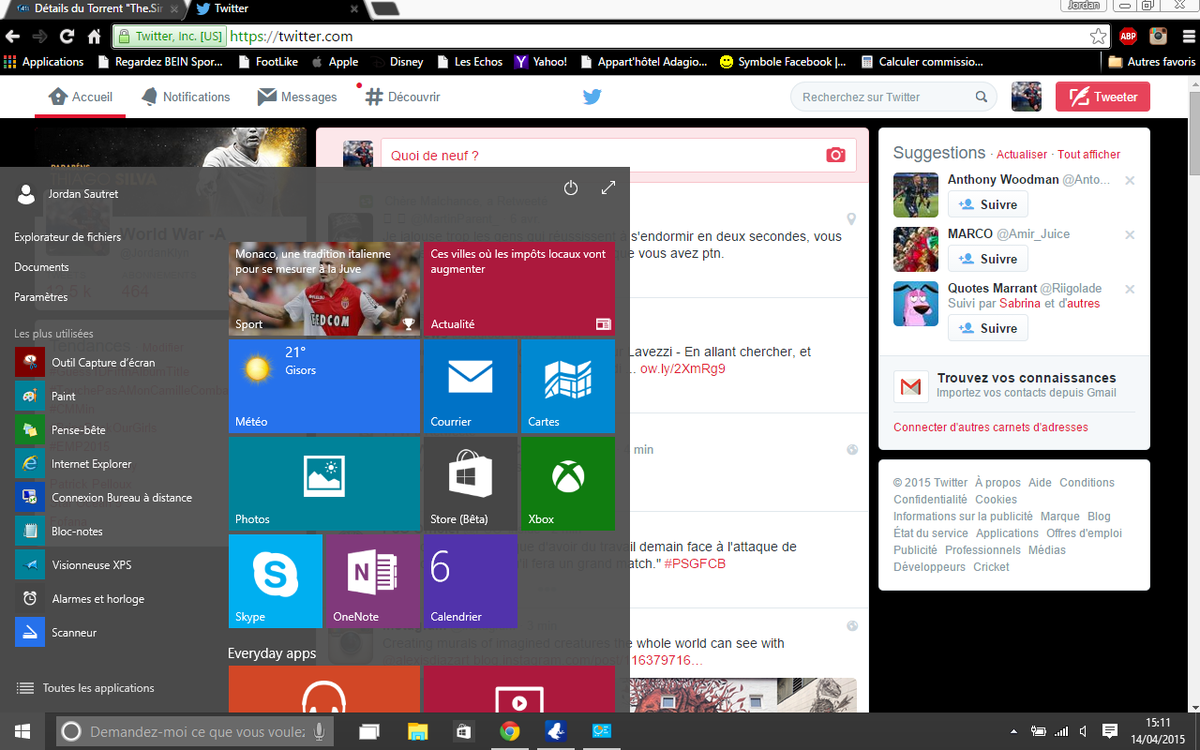Open the Store (Bêta) tile
This screenshot has width=1200, height=750.
pos(470,483)
